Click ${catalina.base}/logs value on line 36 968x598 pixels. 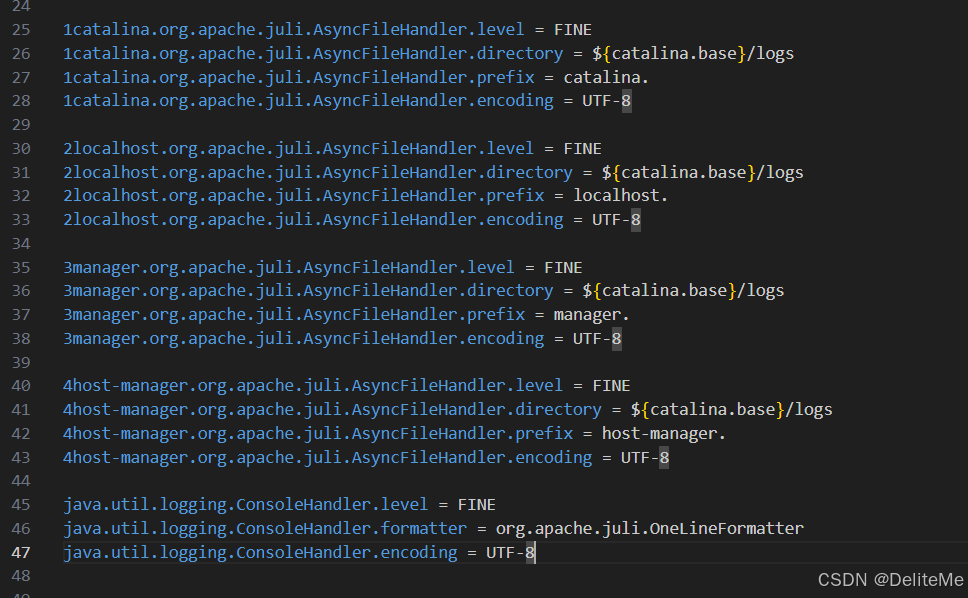[x=683, y=291]
